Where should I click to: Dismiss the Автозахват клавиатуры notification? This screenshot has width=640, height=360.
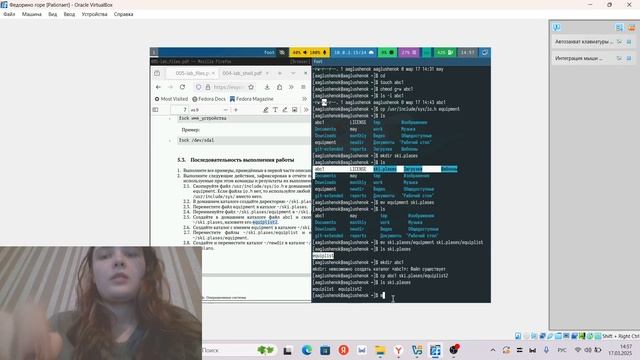[x=629, y=42]
